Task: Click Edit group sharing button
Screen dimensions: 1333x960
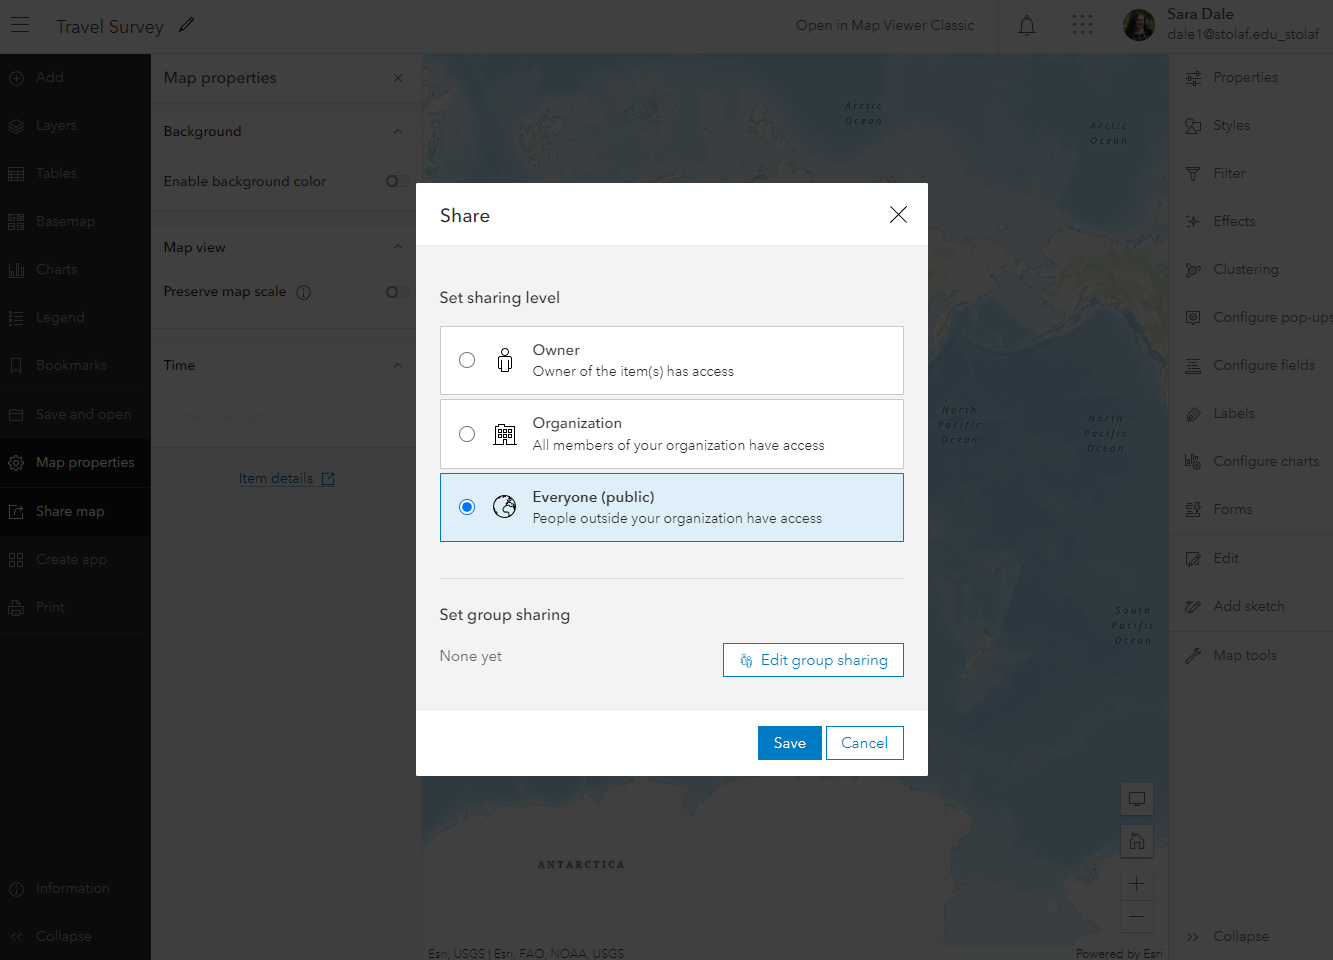Action: (813, 660)
